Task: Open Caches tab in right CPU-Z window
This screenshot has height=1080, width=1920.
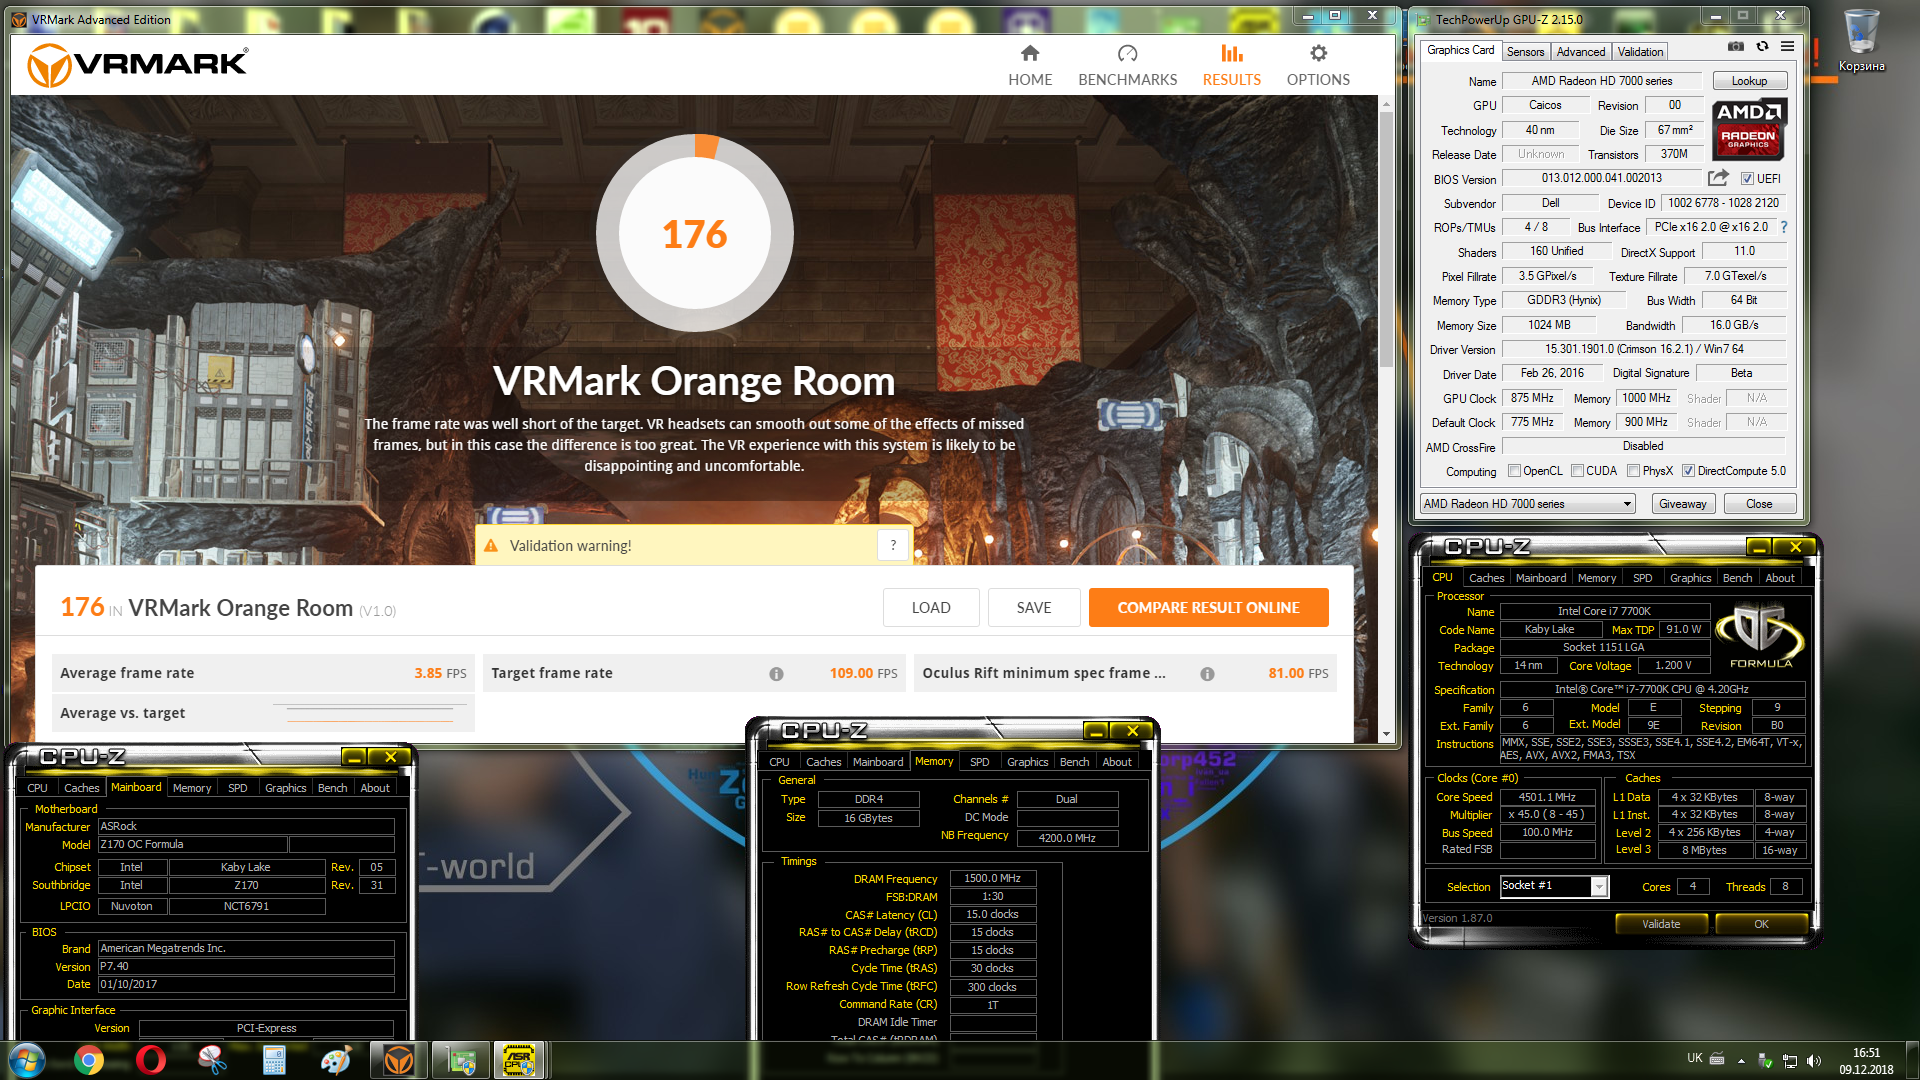Action: pos(1486,578)
